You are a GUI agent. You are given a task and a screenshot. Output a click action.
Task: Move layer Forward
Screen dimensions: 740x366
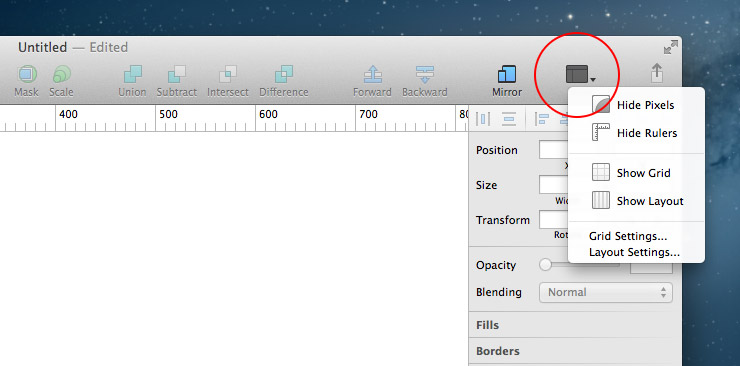click(372, 75)
